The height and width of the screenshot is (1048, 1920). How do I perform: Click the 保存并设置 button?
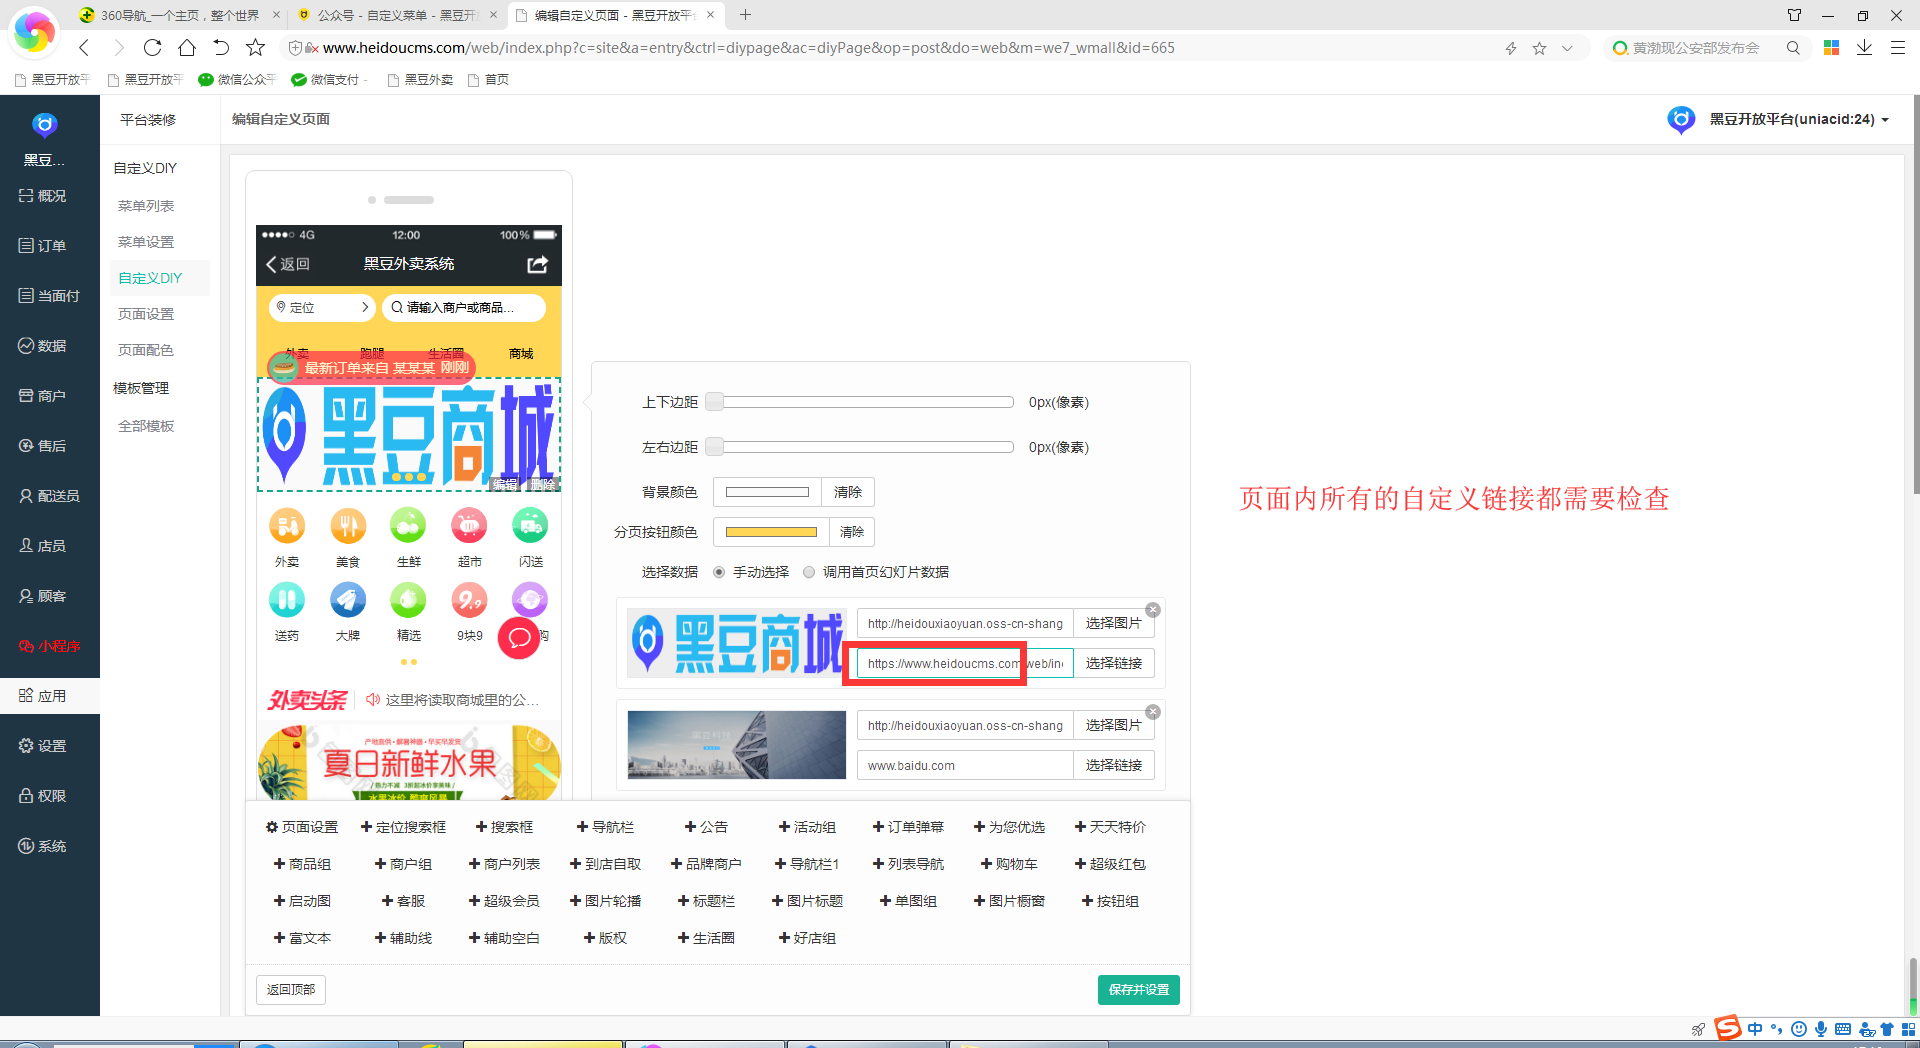(1139, 990)
